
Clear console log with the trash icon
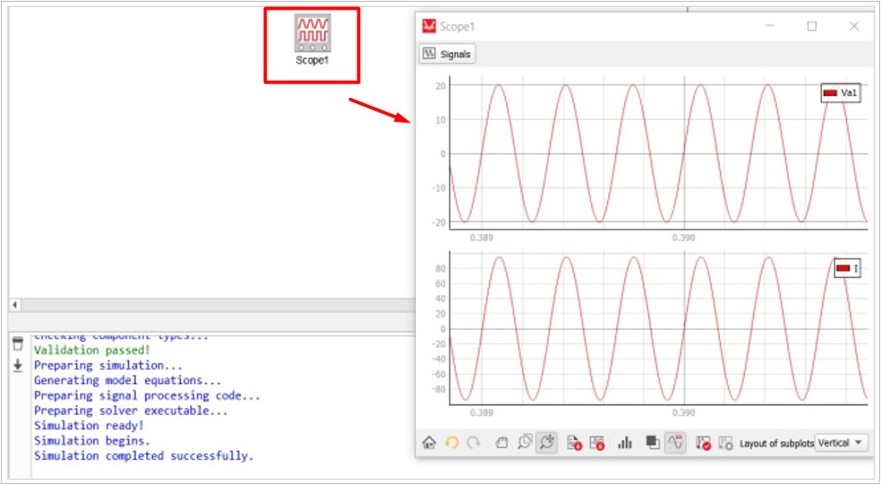pos(17,344)
